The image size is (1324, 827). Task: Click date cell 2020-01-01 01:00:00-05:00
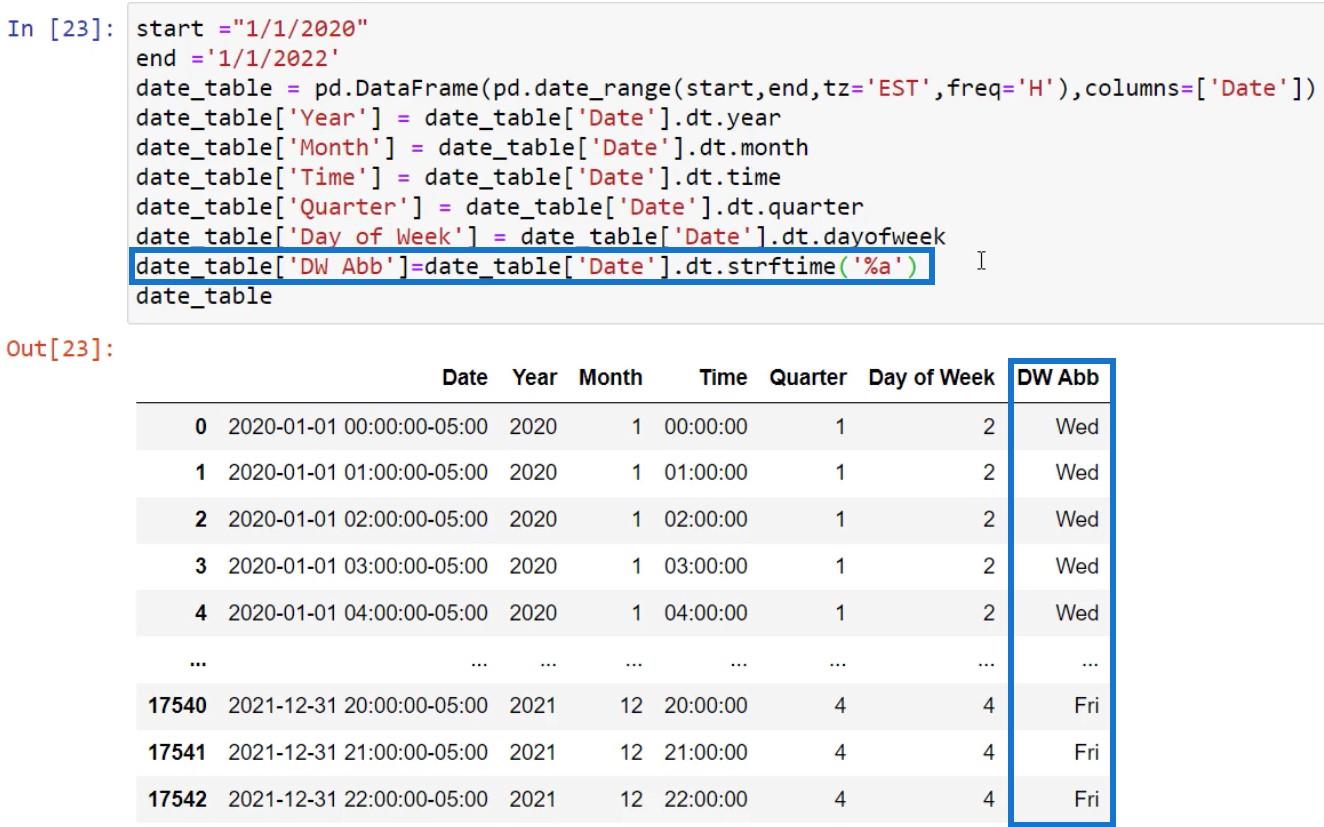[358, 472]
